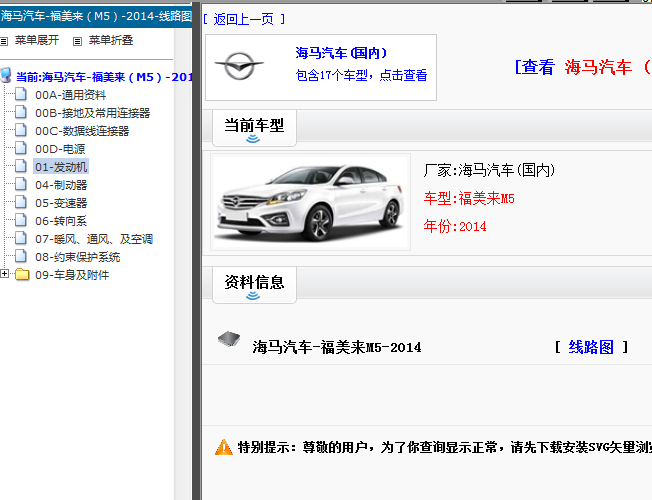Click the page icon beside 05-变速器
This screenshot has height=500, width=652.
tap(21, 203)
